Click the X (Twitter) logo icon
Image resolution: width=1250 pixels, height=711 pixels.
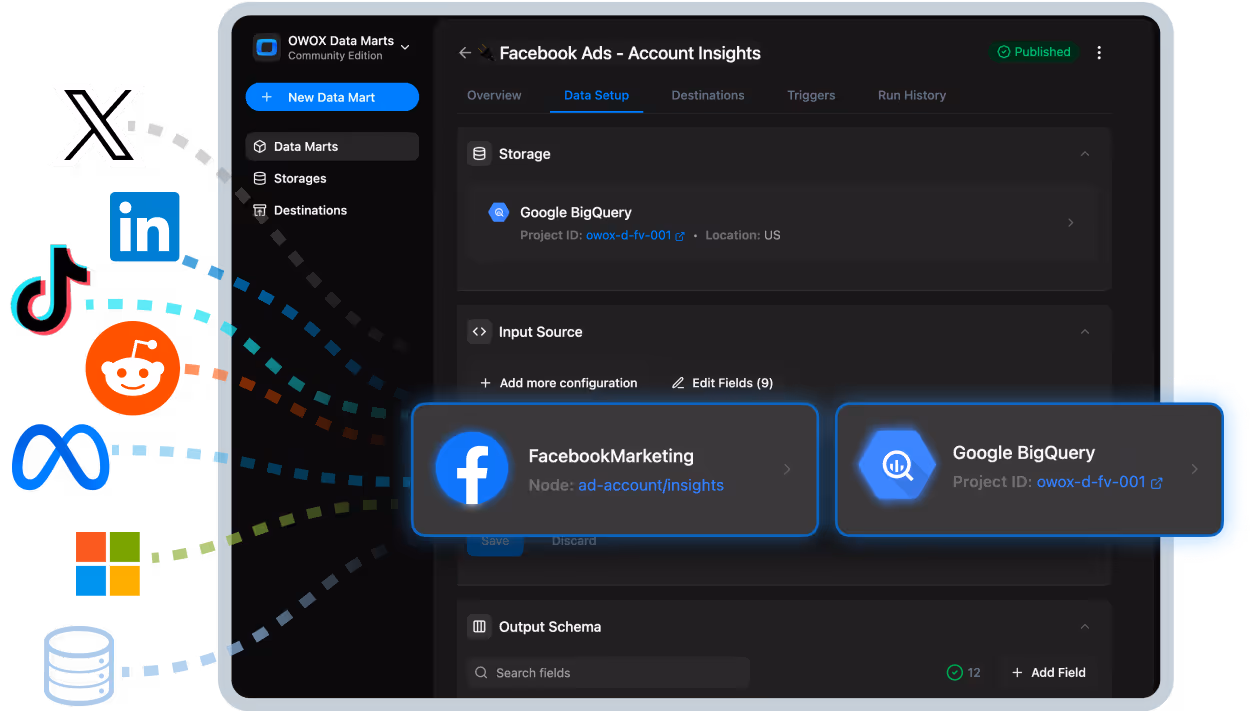[x=98, y=125]
